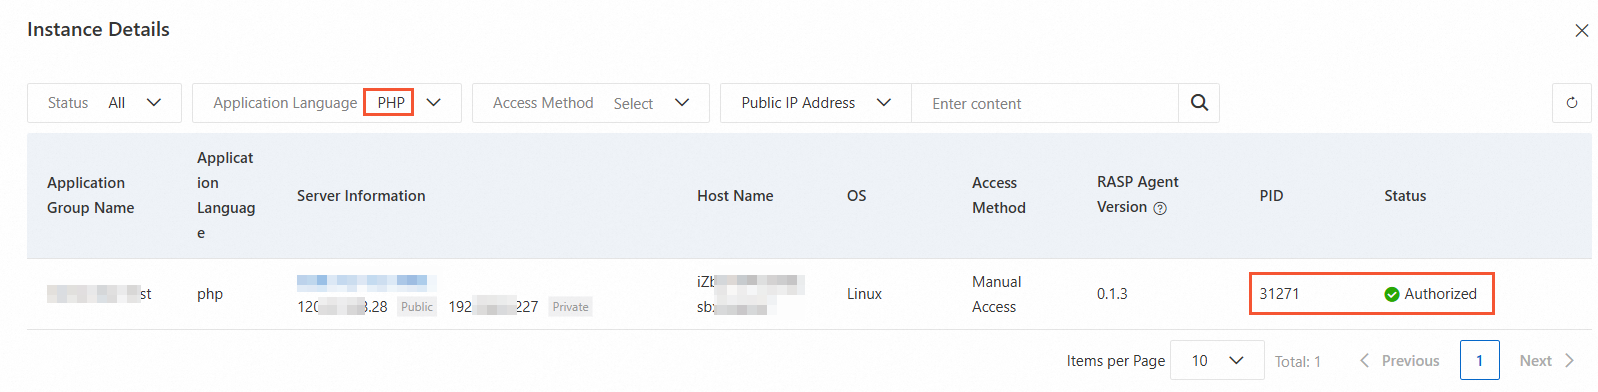Click the Next page chevron icon
Viewport: 1598px width, 392px height.
(1569, 361)
